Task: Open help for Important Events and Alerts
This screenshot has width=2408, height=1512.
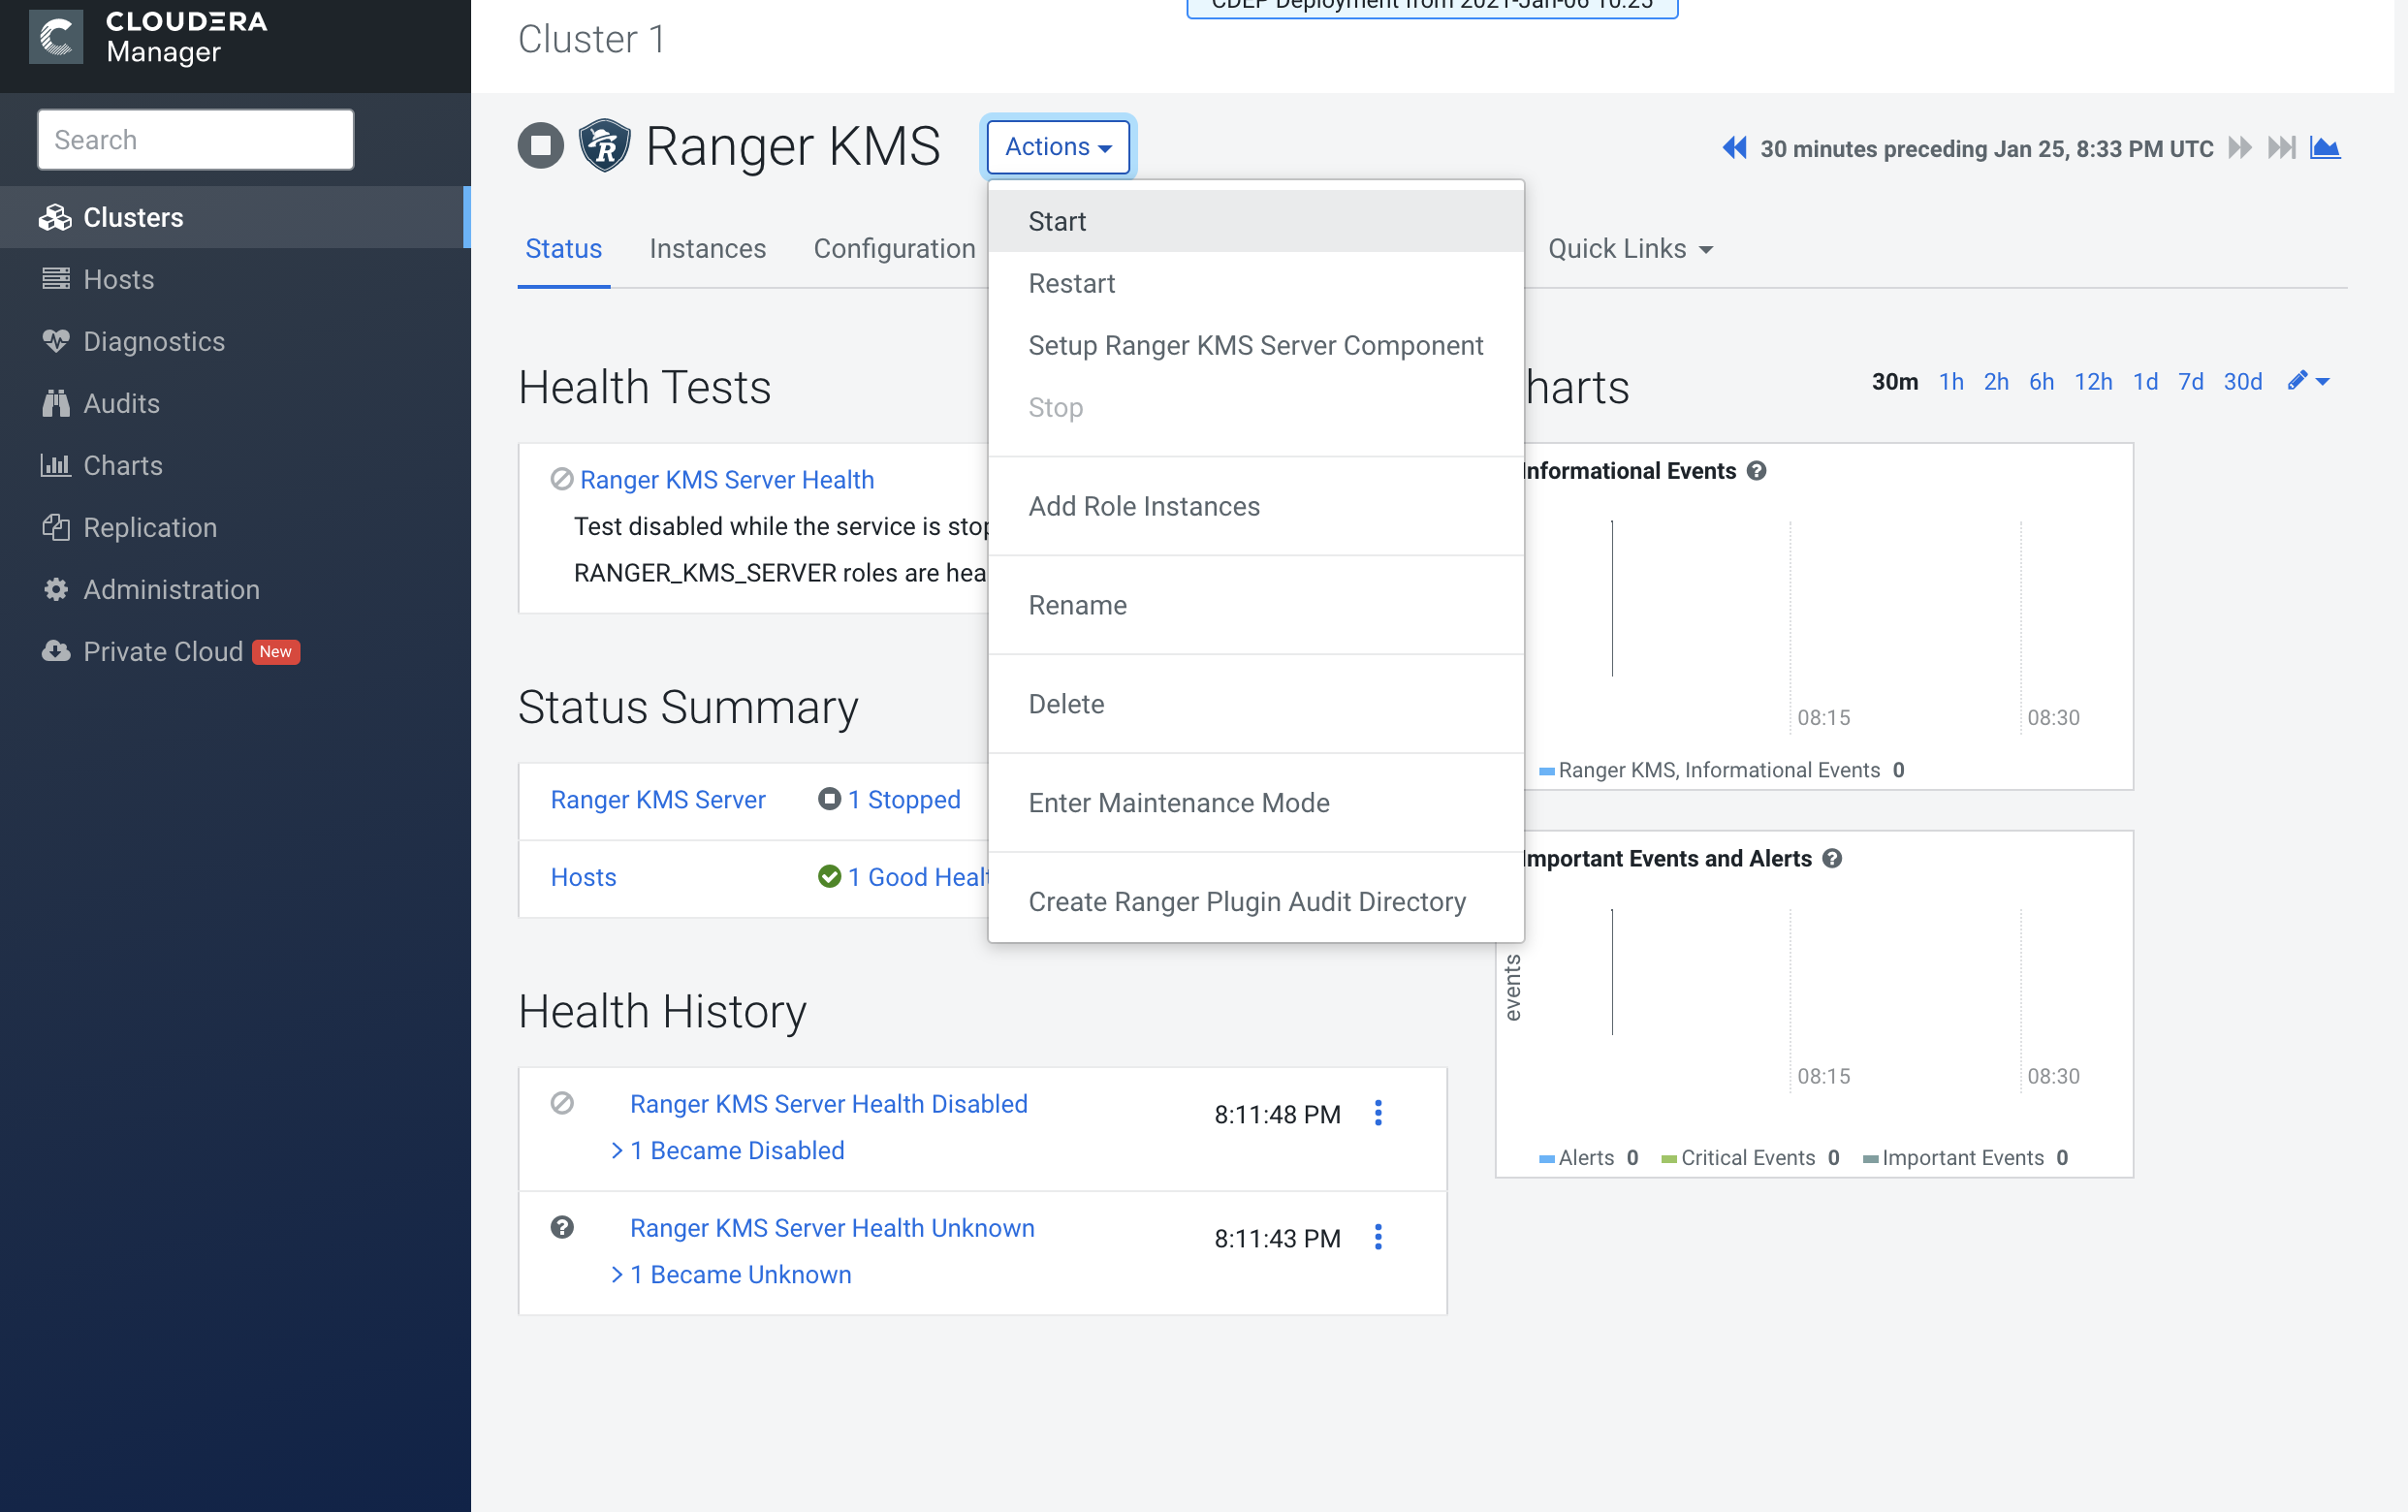Action: [1832, 859]
